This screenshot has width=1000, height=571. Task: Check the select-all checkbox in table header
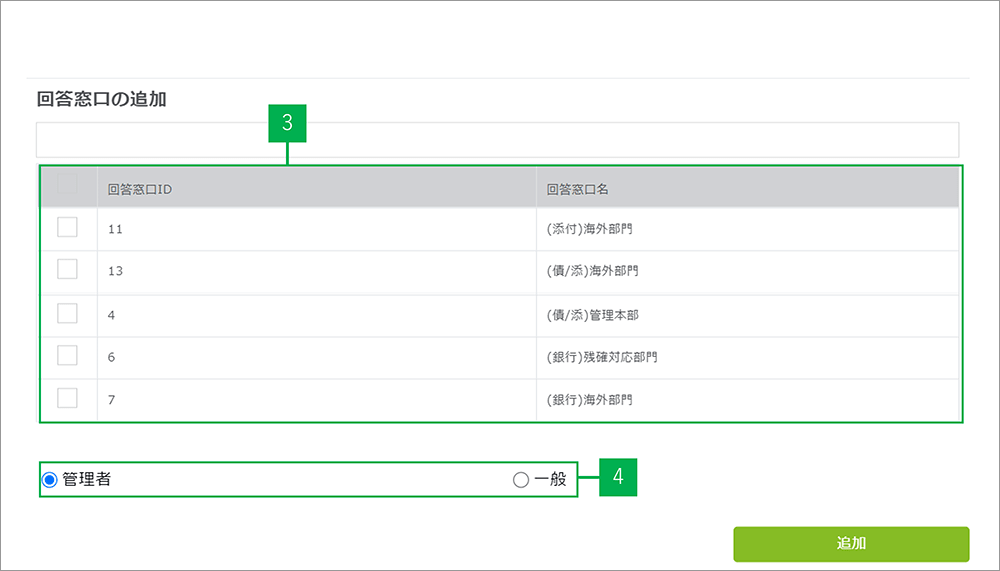point(68,185)
